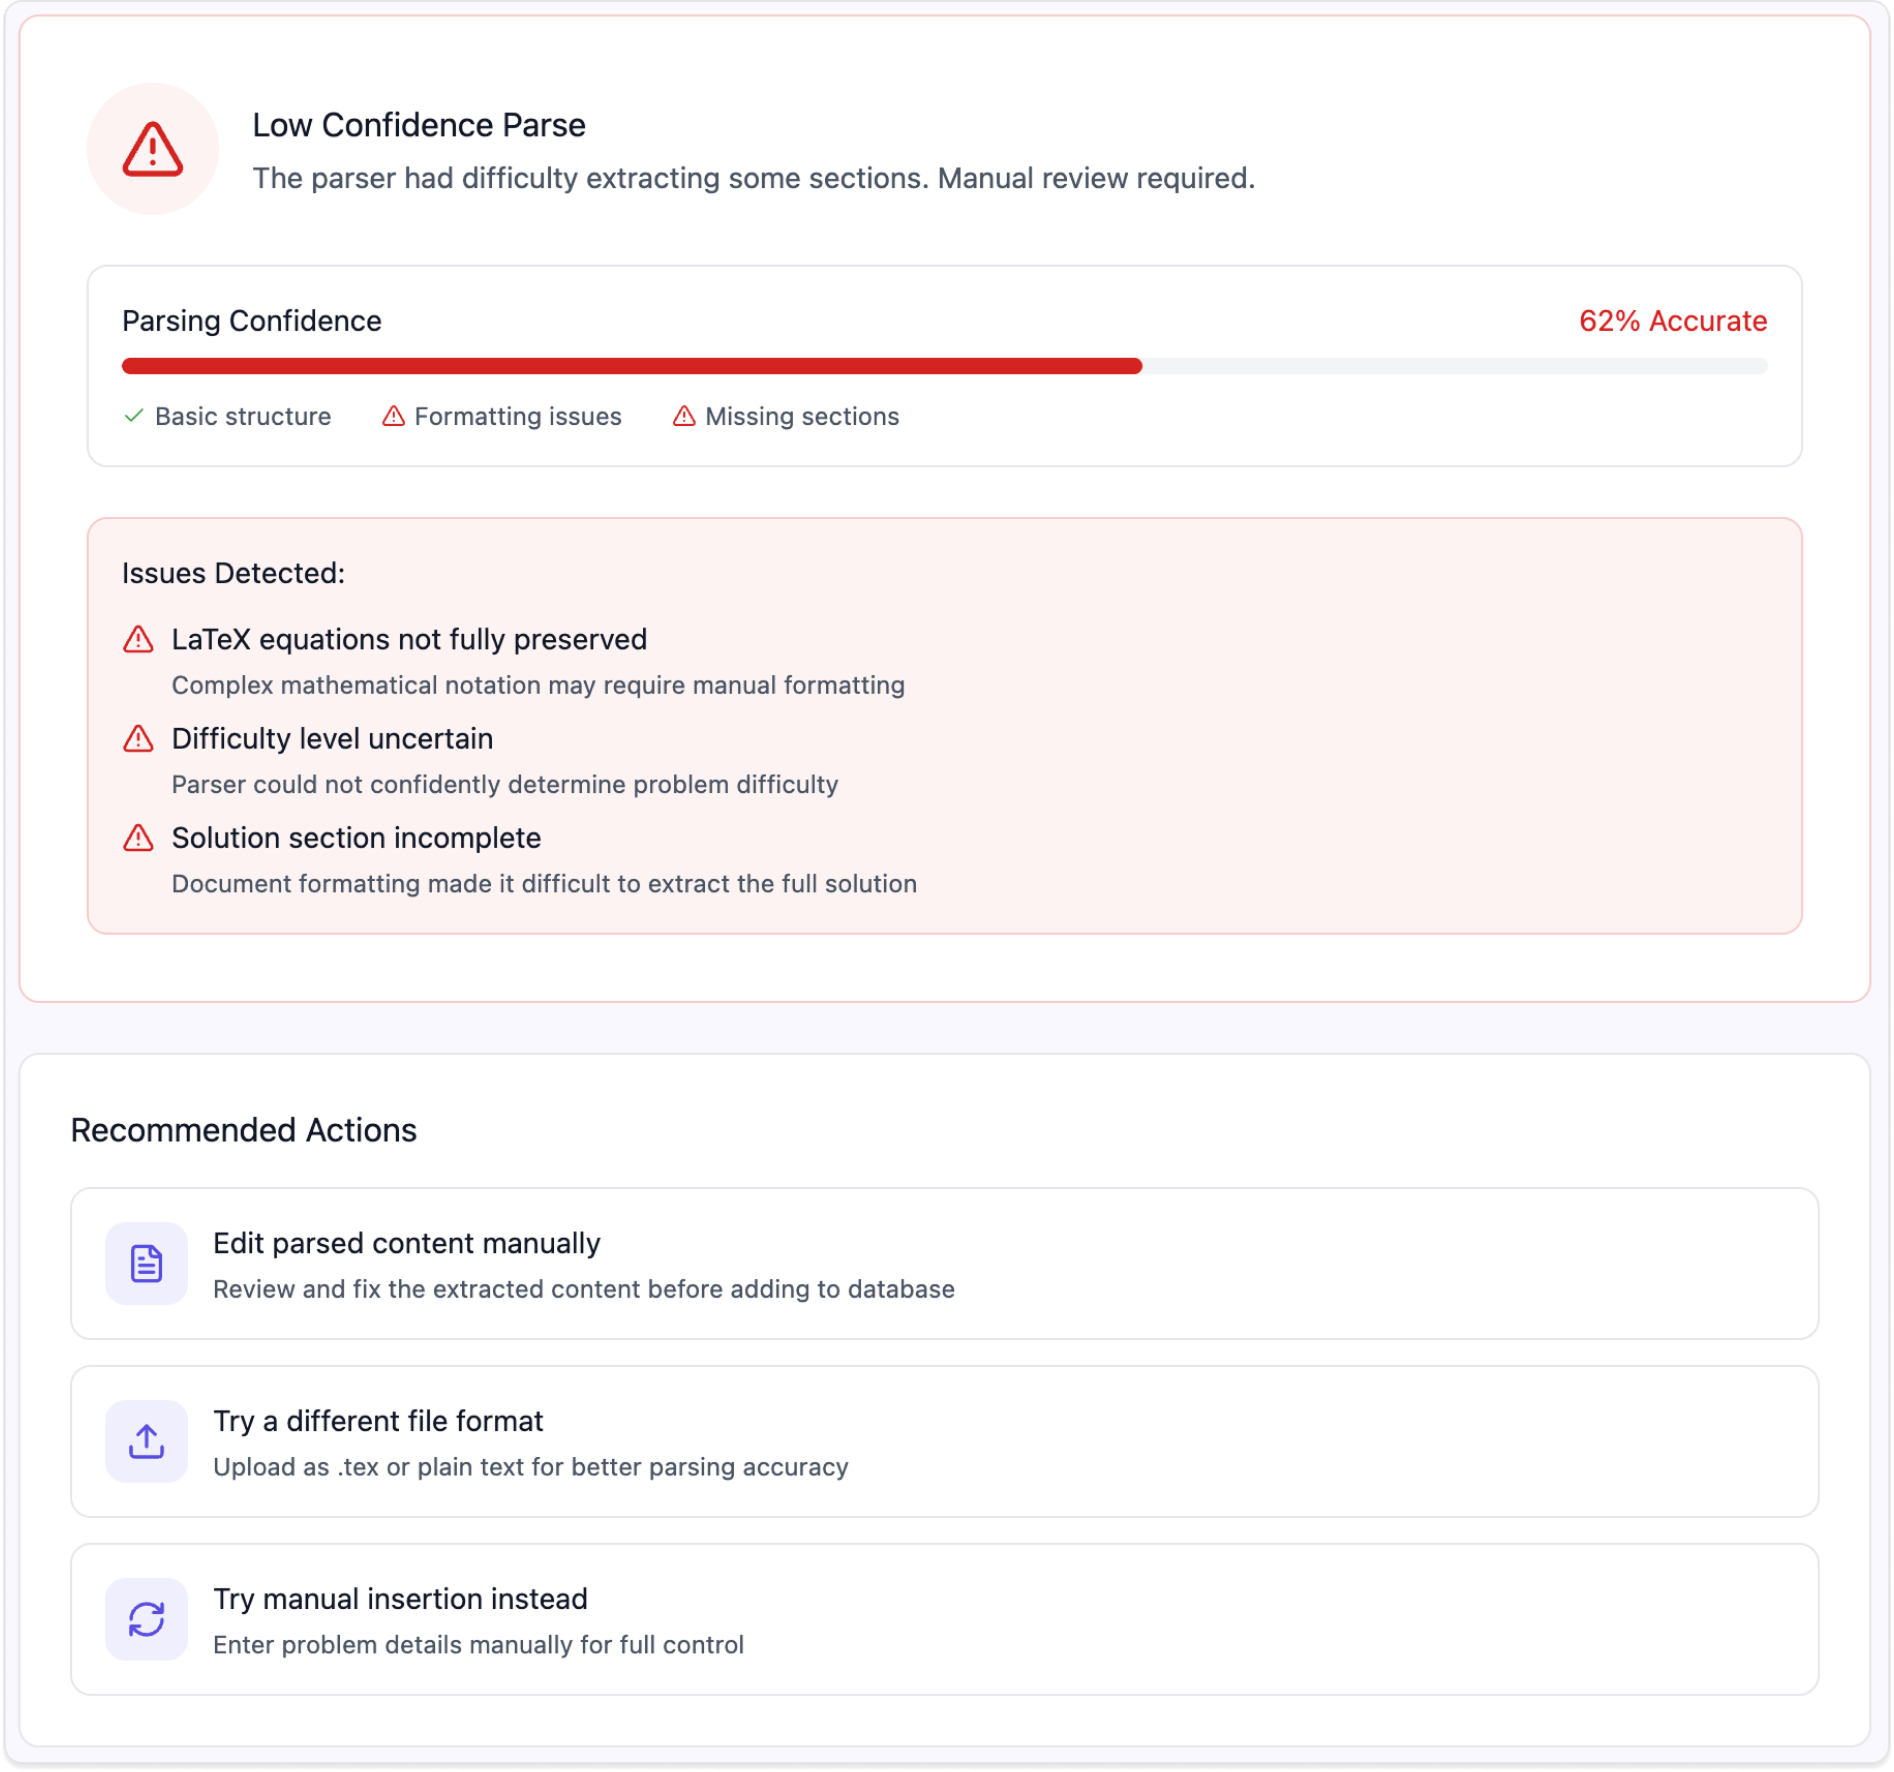Viewport: 1894px width, 1772px height.
Task: Open the Low Confidence Parse header
Action: pos(418,125)
